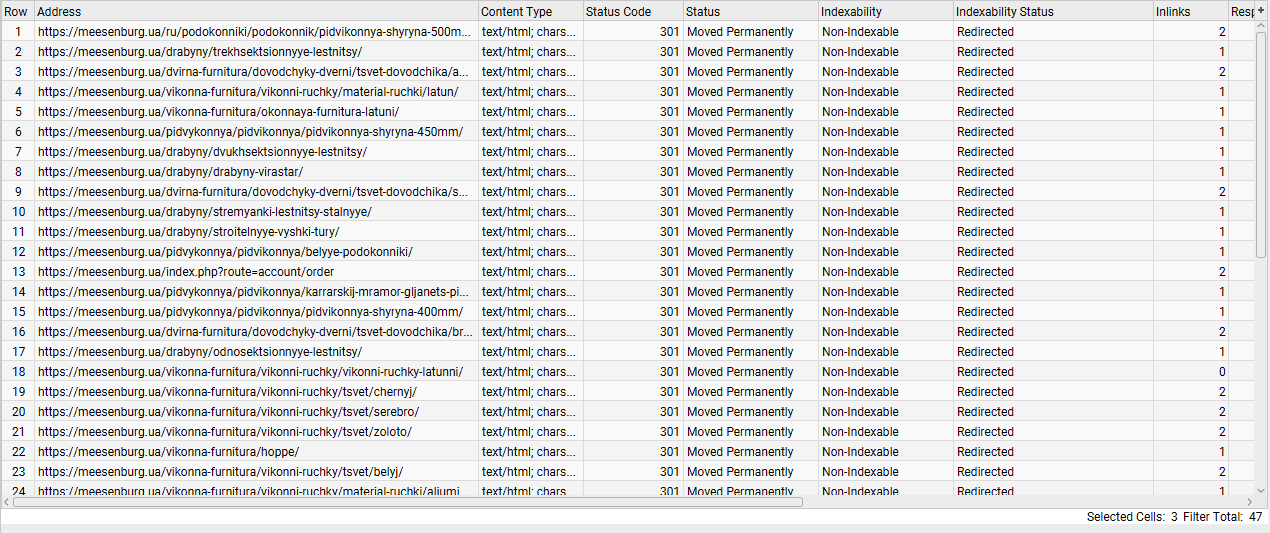Sort by the Inlinks column header
This screenshot has height=533, width=1270.
click(1190, 12)
